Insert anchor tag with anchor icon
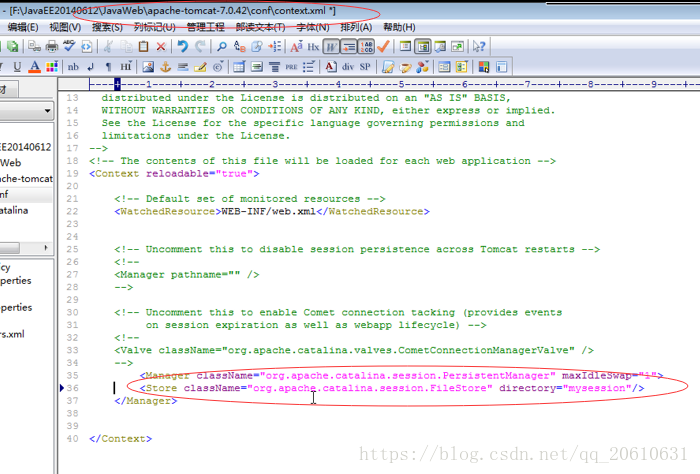This screenshot has height=474, width=700. pyautogui.click(x=166, y=67)
